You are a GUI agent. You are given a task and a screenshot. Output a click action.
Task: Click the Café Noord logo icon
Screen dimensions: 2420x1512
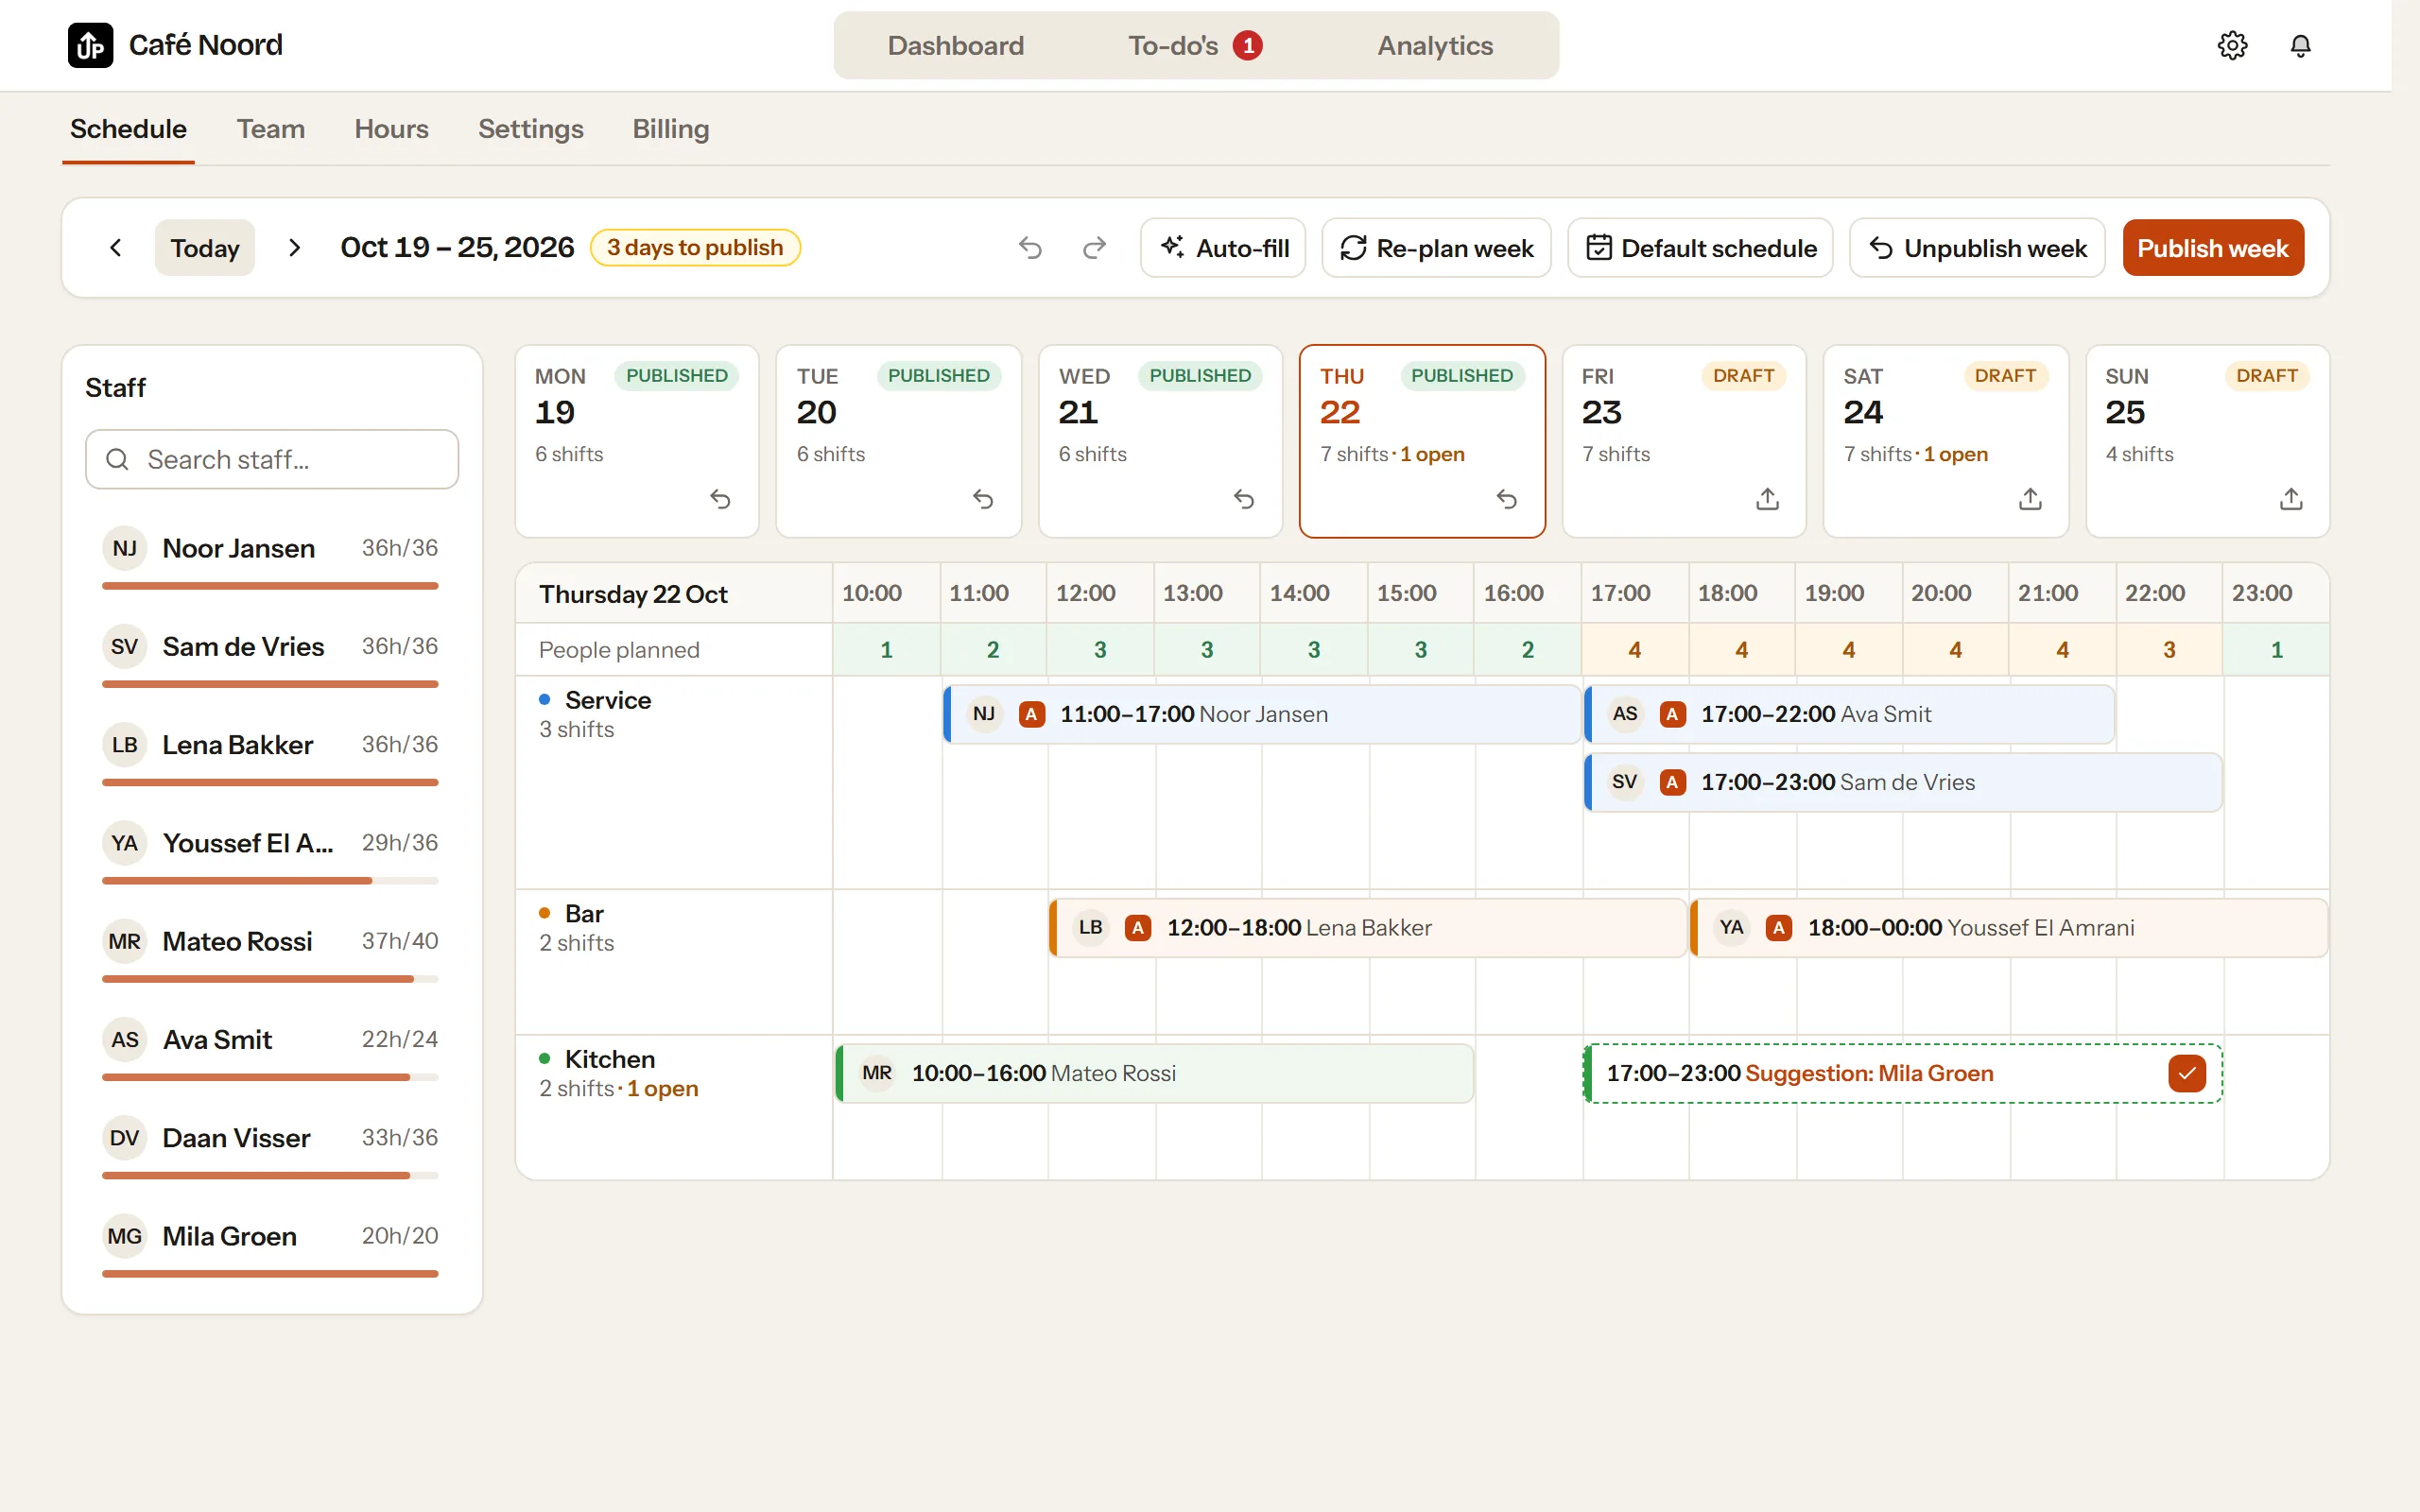pos(90,45)
